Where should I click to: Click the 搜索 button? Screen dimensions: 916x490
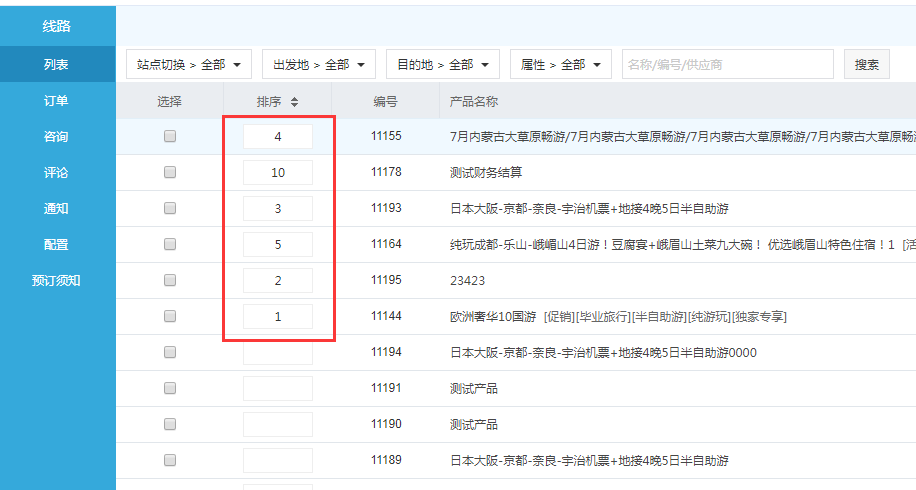point(866,64)
